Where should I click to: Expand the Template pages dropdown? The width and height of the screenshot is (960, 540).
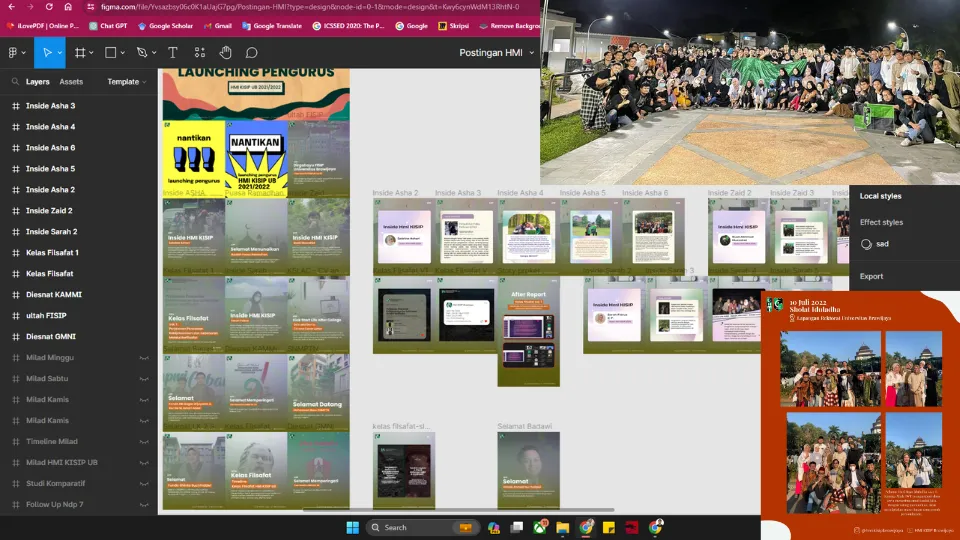tap(127, 82)
